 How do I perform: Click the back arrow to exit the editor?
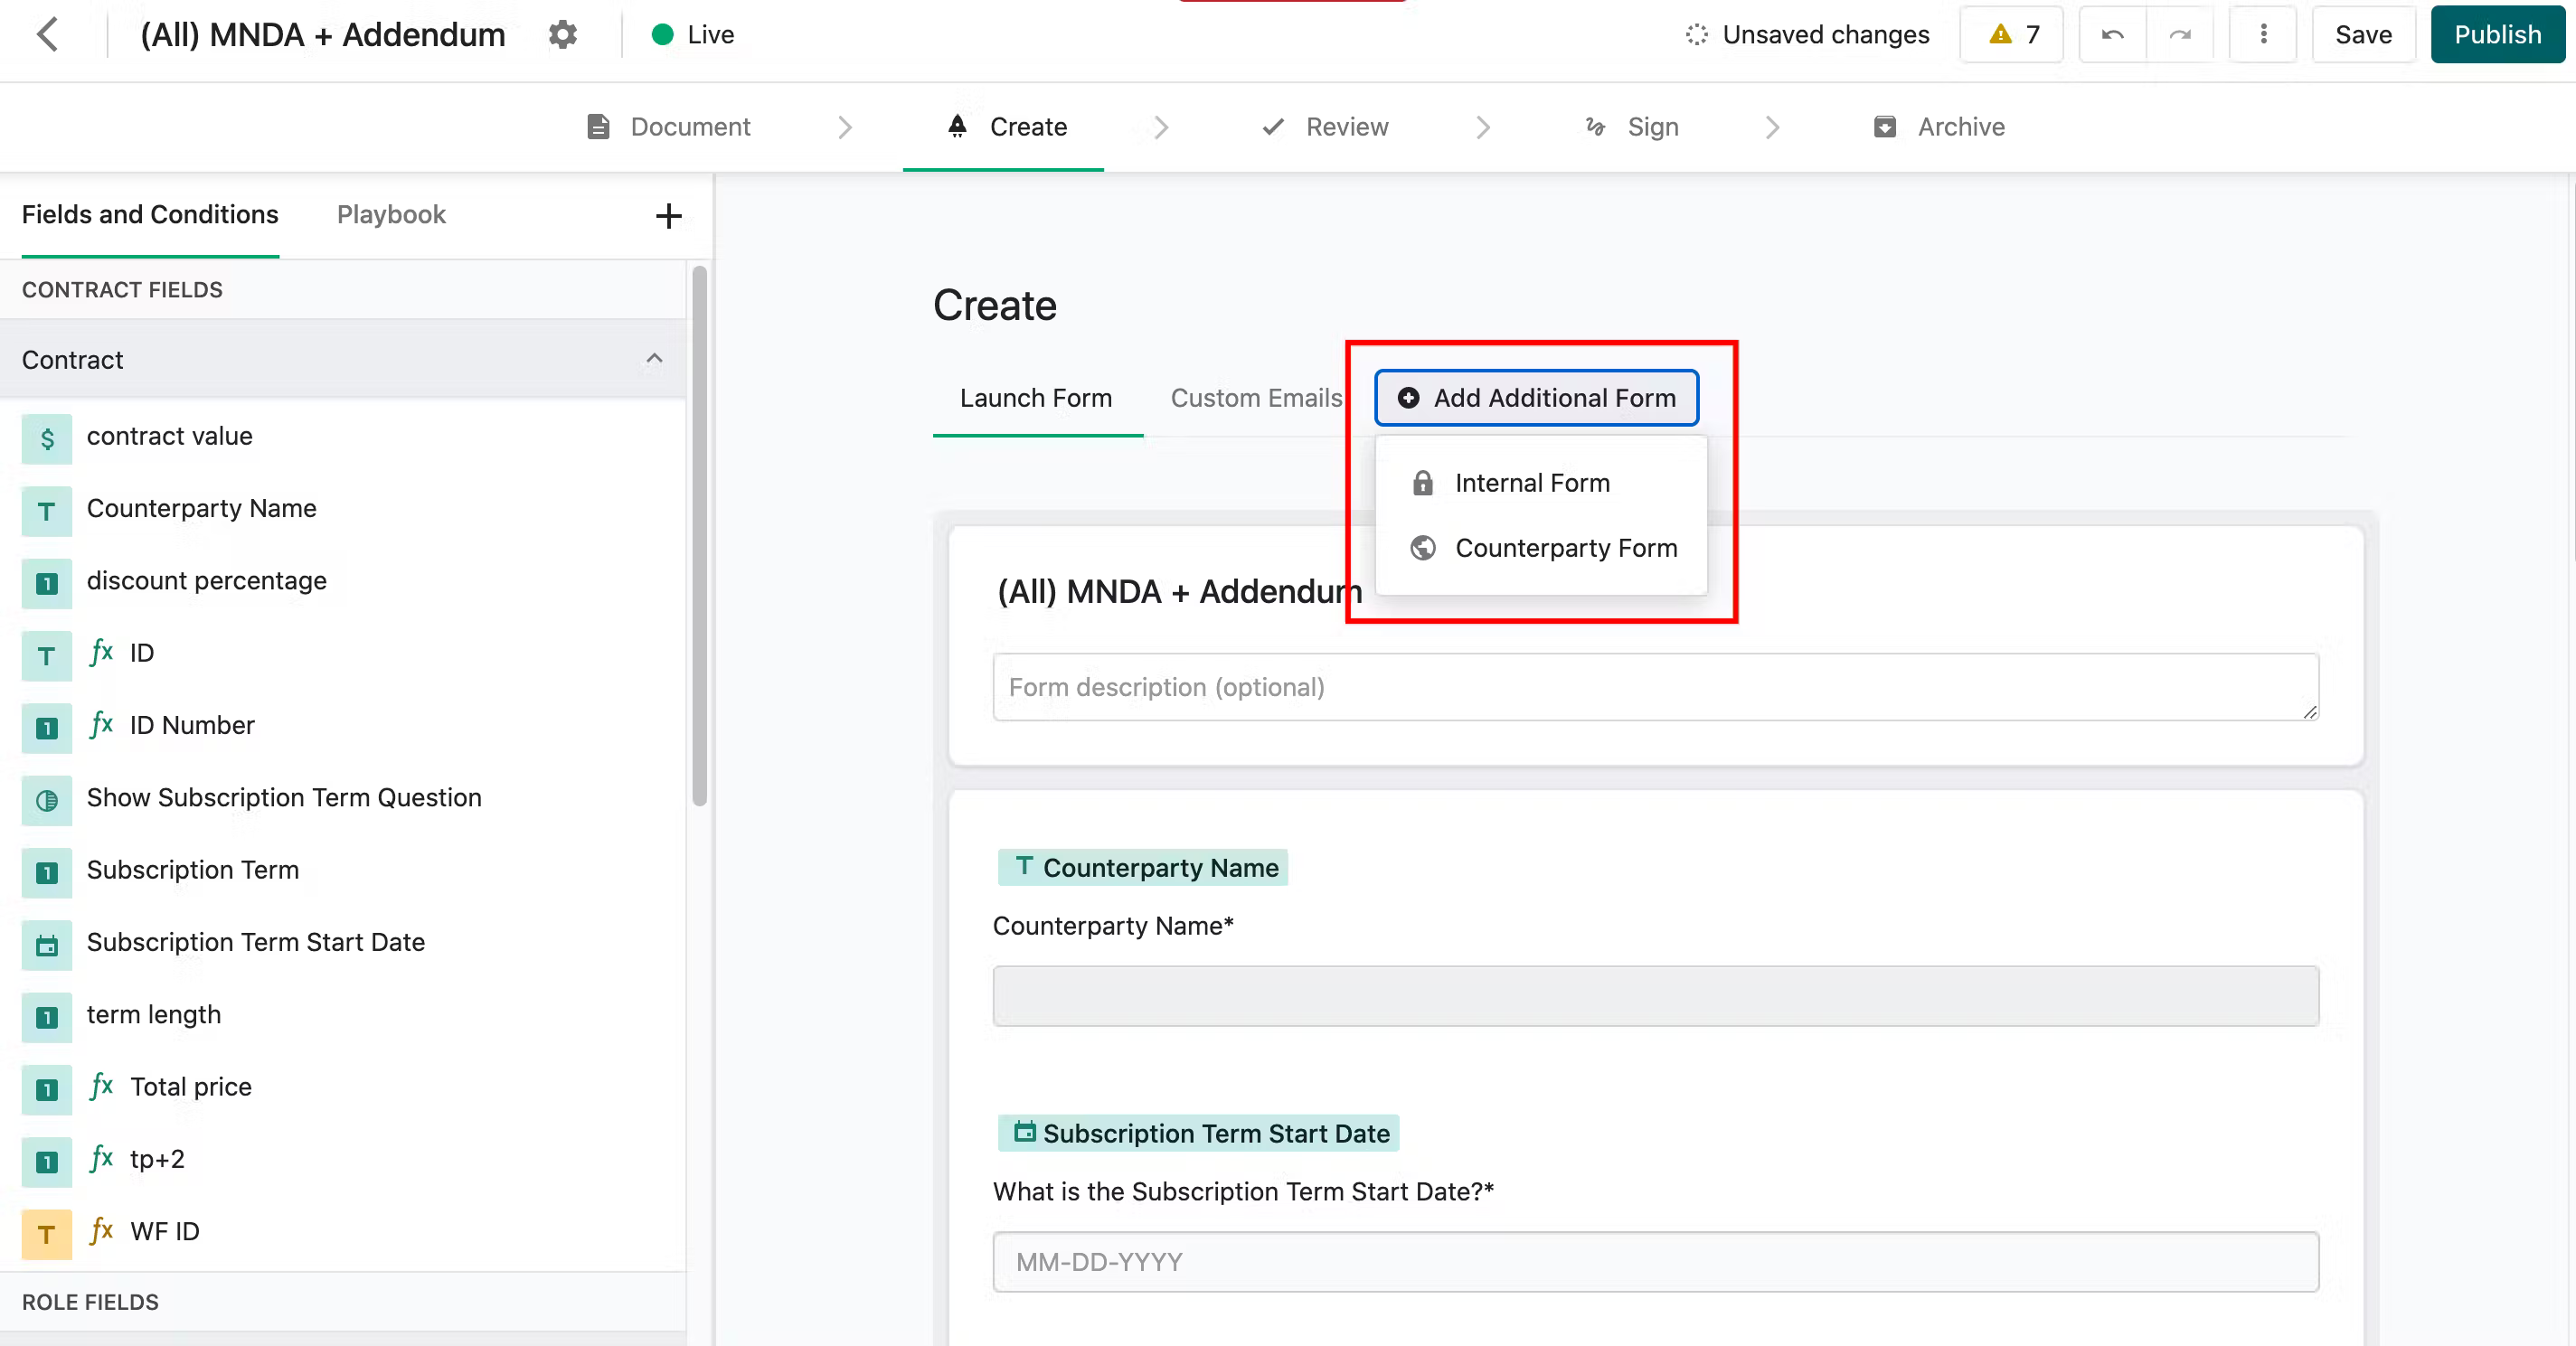click(x=48, y=33)
